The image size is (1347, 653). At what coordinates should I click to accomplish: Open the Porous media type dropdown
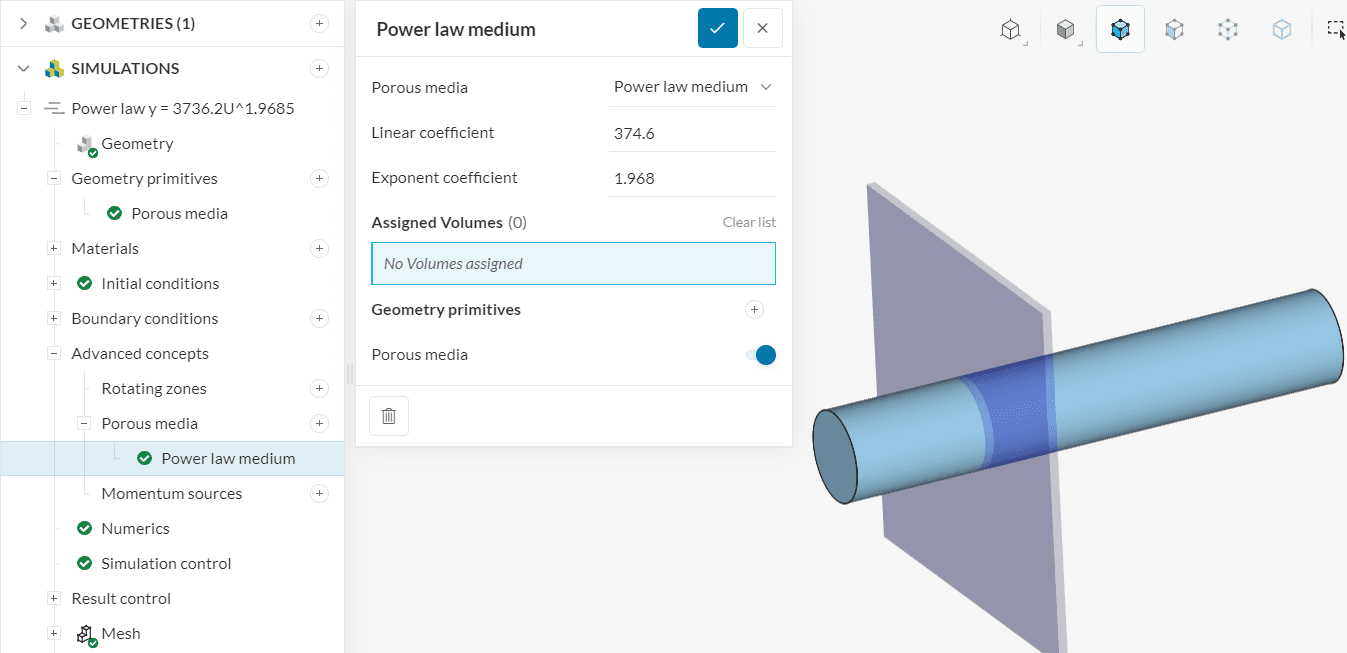pos(692,87)
